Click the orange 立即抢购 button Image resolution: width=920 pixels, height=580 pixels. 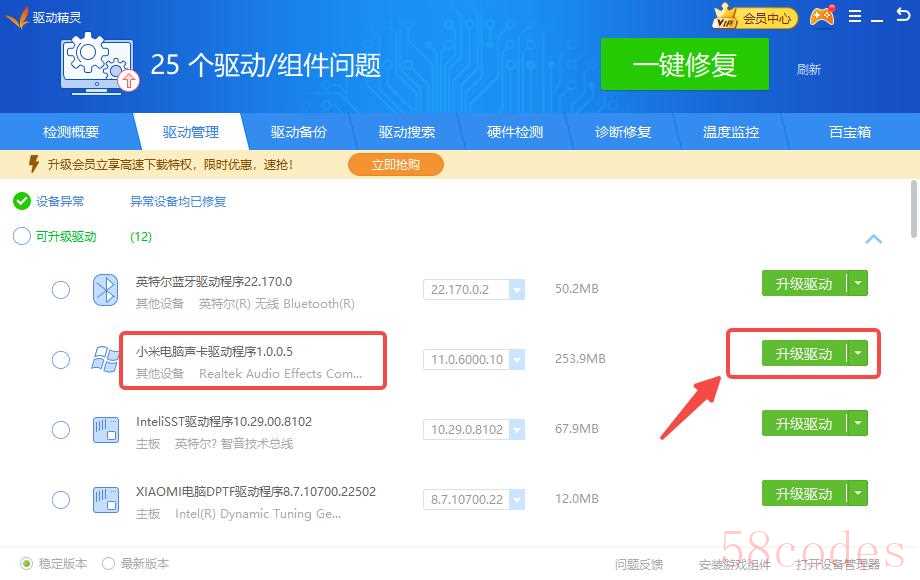pos(395,164)
